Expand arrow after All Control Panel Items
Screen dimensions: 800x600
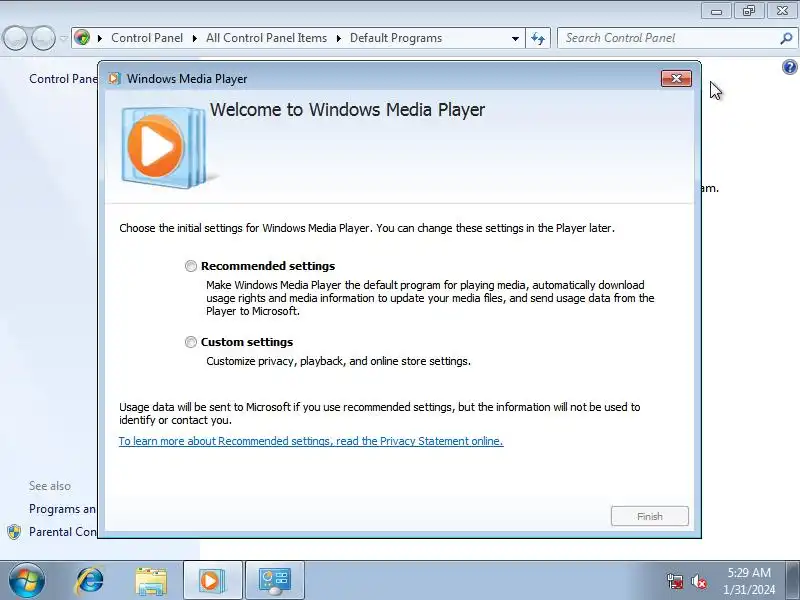pyautogui.click(x=338, y=38)
